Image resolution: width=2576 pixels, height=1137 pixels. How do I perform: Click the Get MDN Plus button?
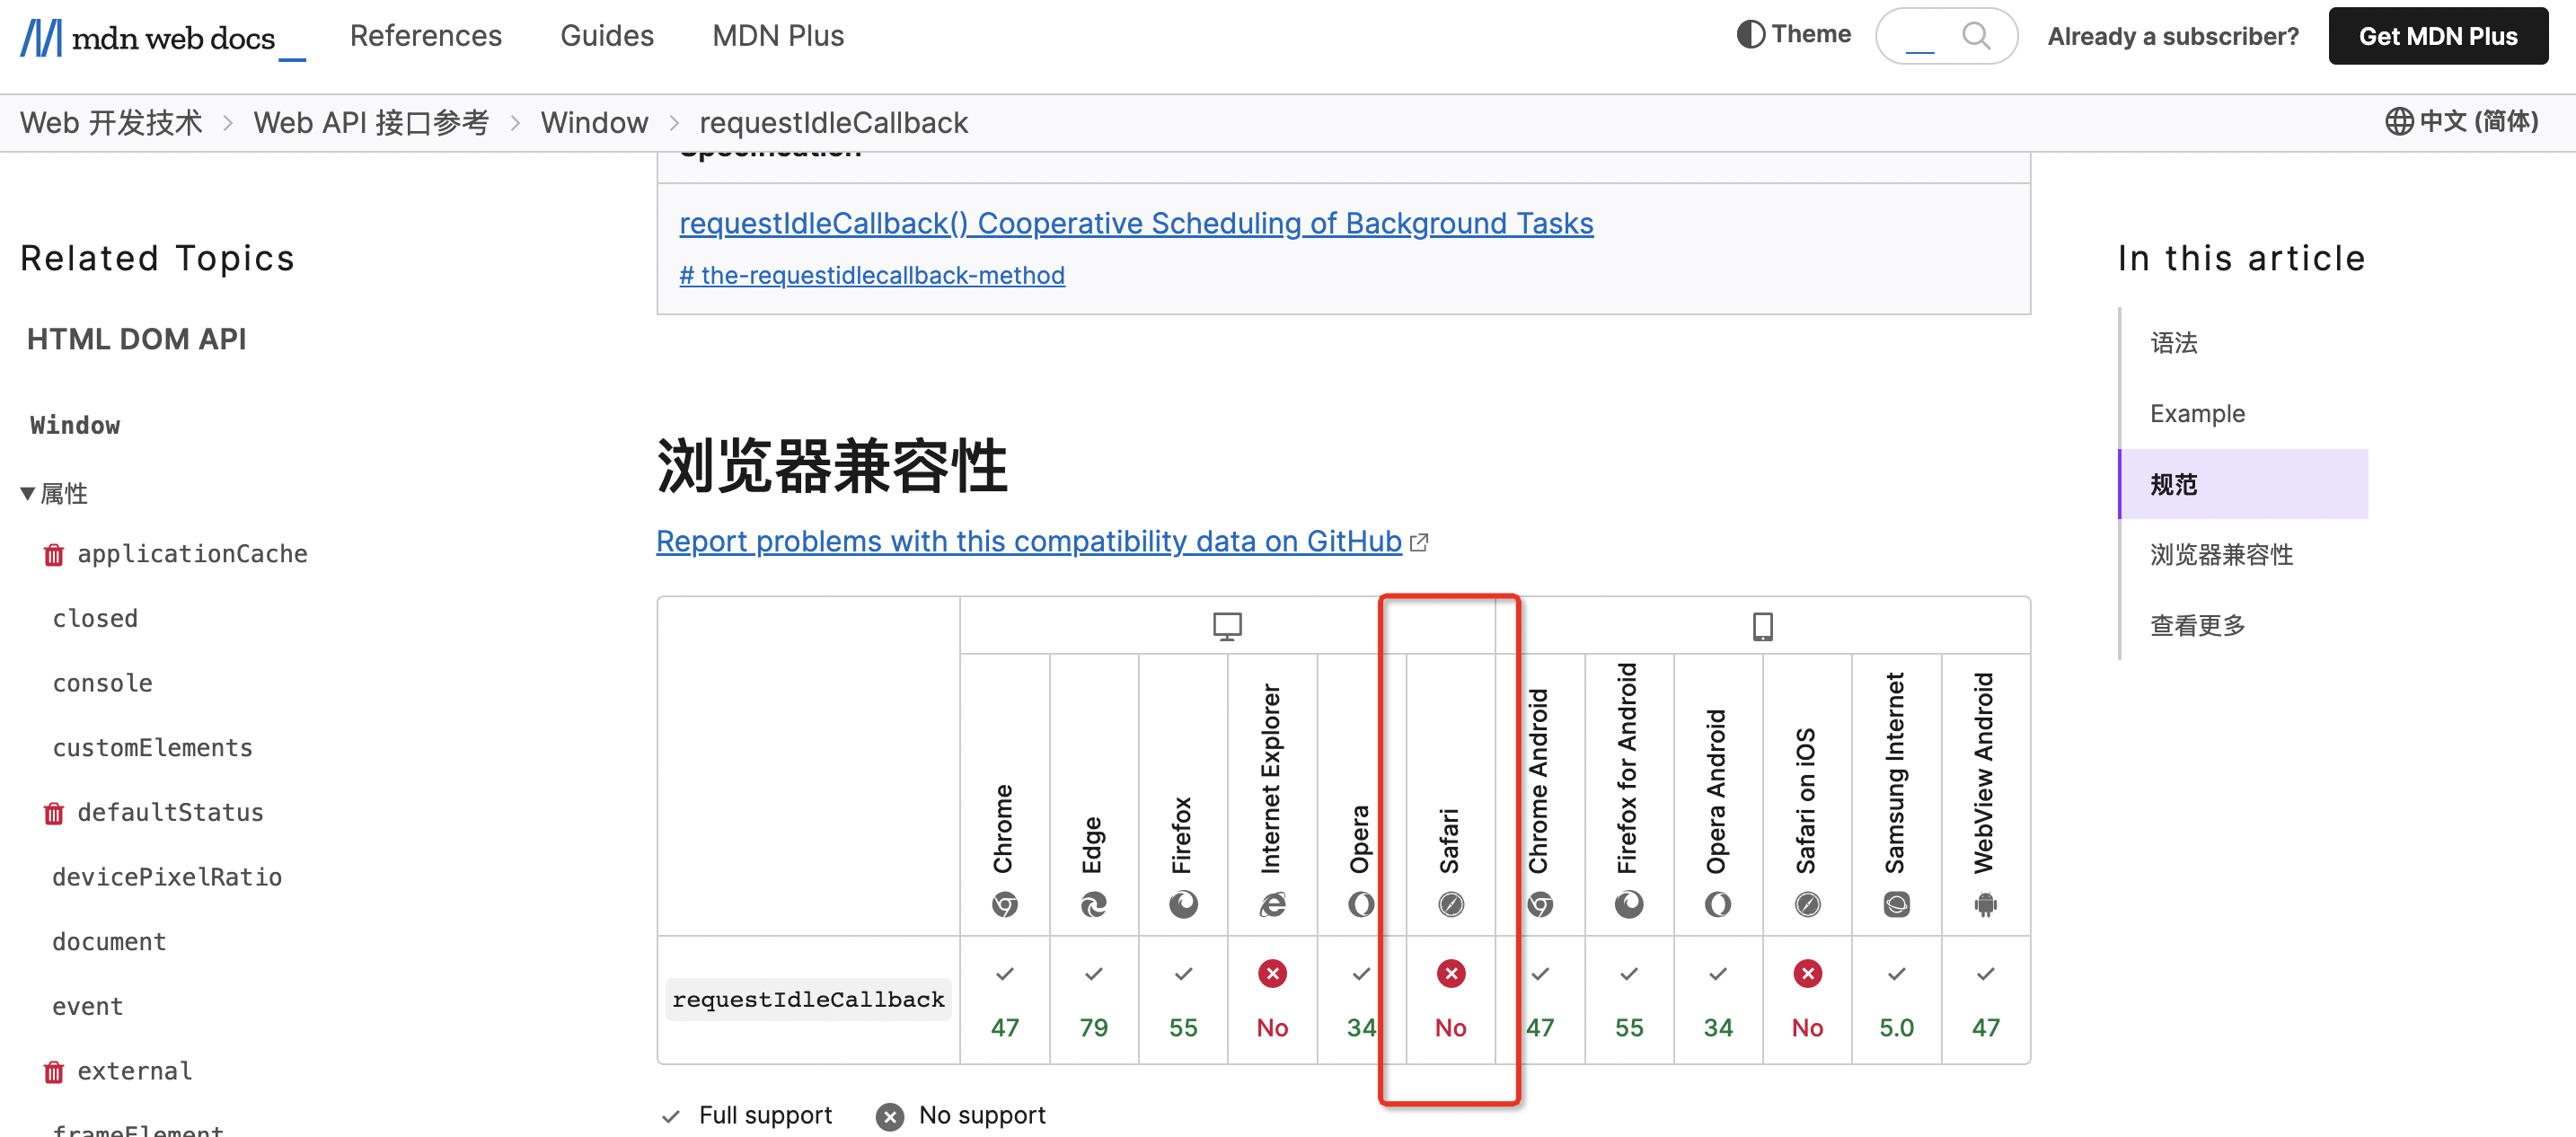[x=2438, y=36]
